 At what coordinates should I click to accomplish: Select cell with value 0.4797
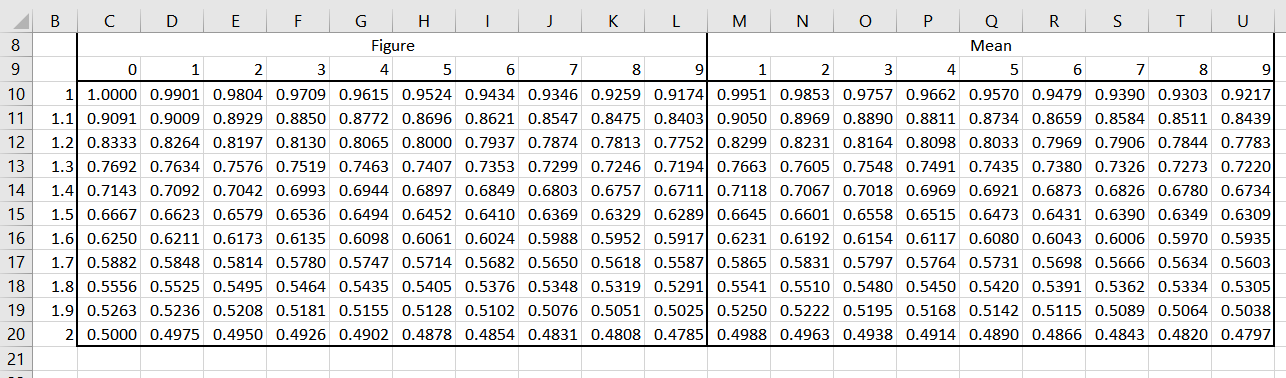pyautogui.click(x=1243, y=335)
